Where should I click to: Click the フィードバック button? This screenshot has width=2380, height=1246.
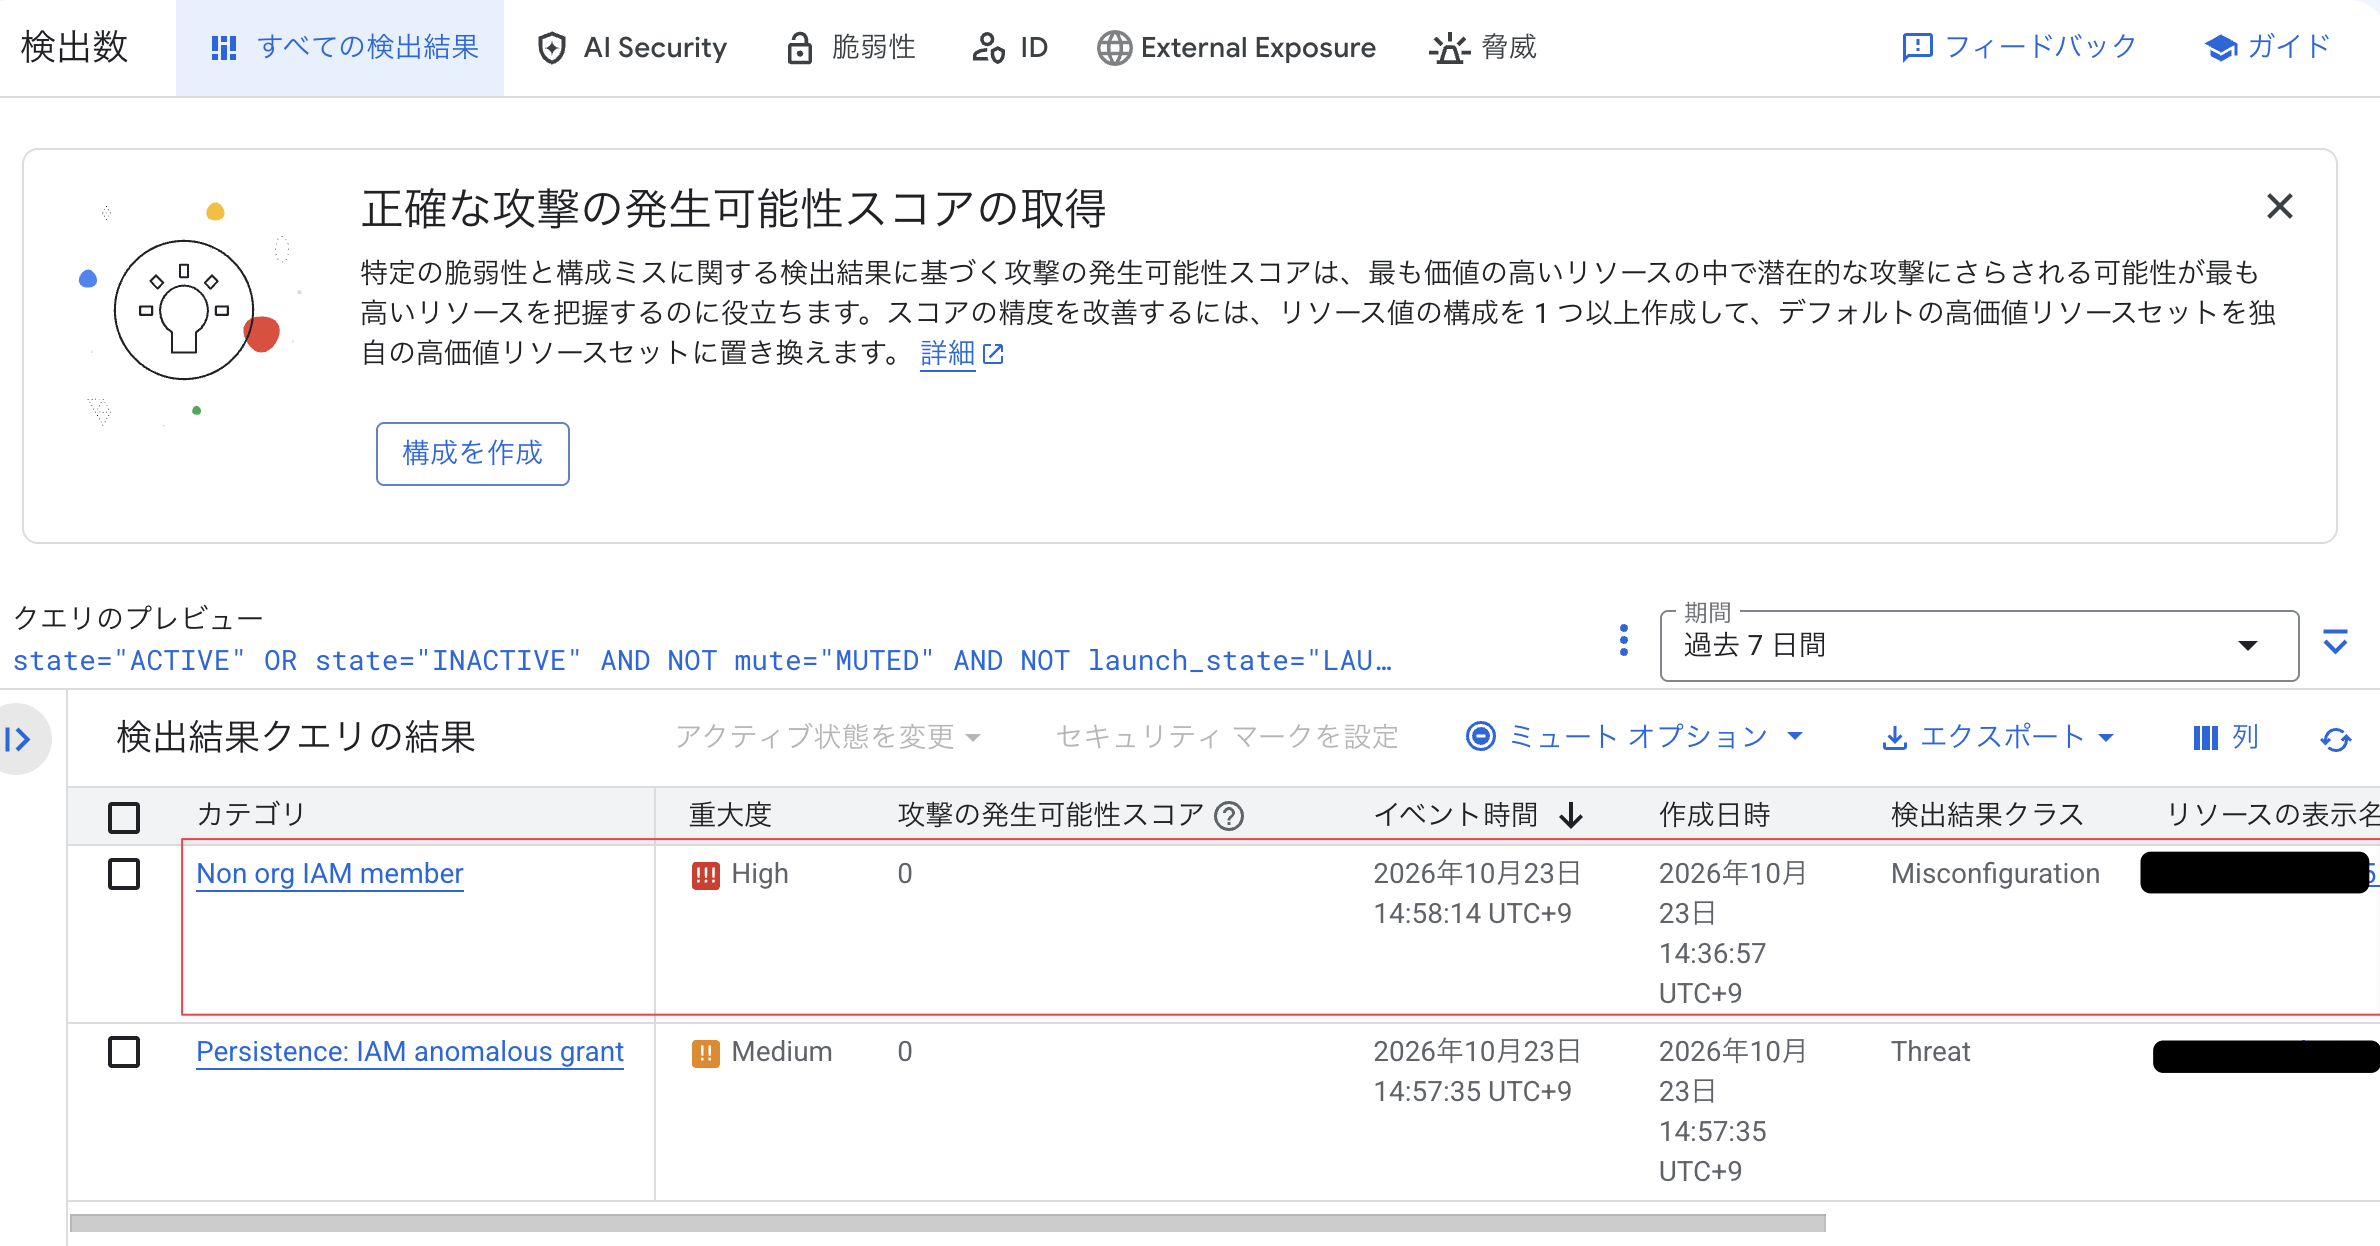[x=2018, y=47]
